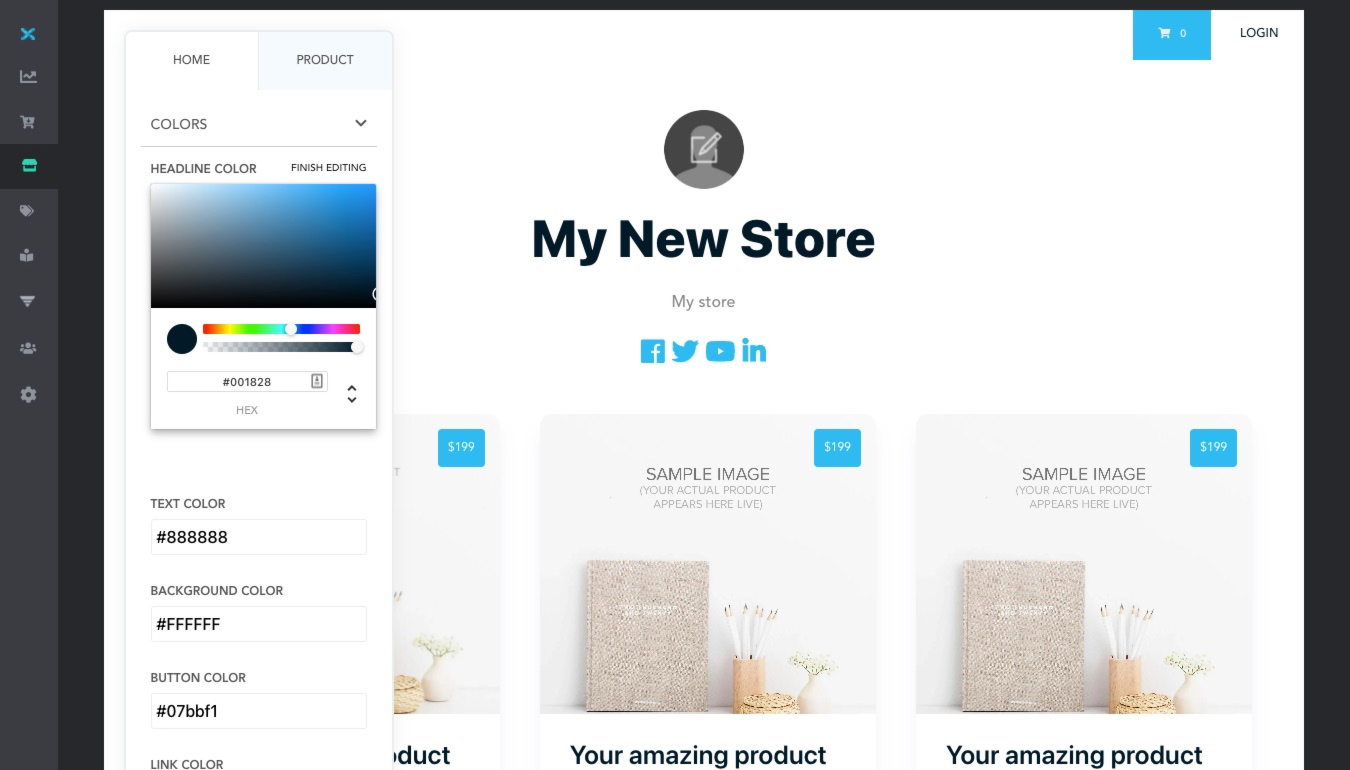Viewport: 1350px width, 770px height.
Task: Click the rainbow hue slider
Action: tap(281, 329)
